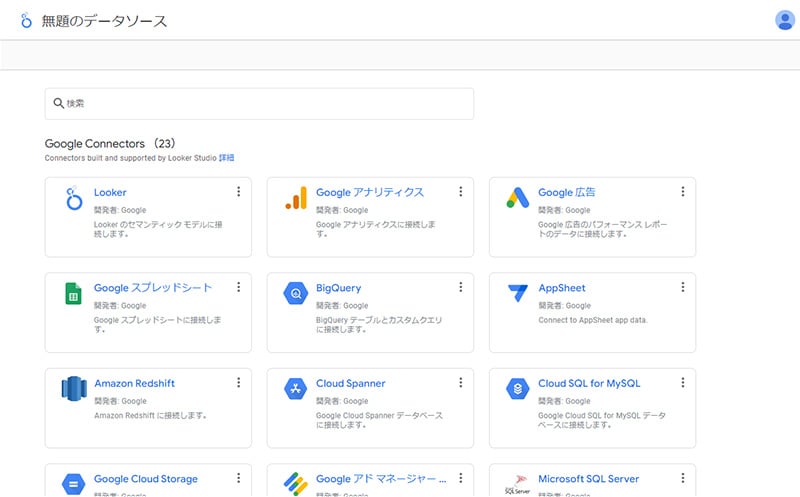Click 'Connect to AppSheet app data.' description
The height and width of the screenshot is (497, 800).
coord(593,320)
